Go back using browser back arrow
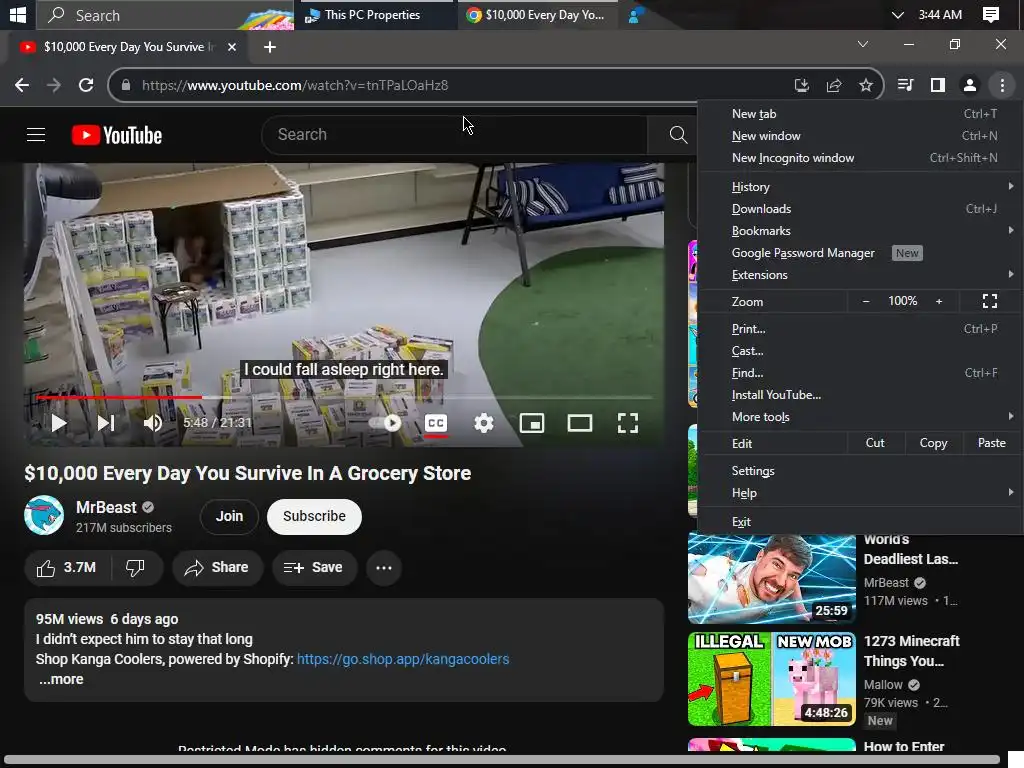 22,85
